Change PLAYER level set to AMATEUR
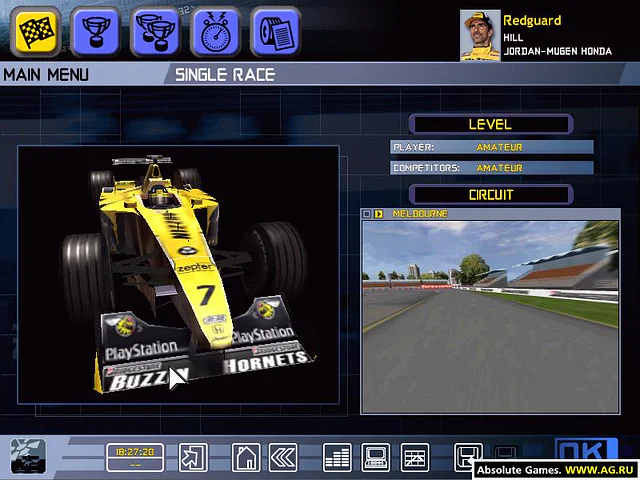Screen dimensions: 640x480 (x=492, y=147)
